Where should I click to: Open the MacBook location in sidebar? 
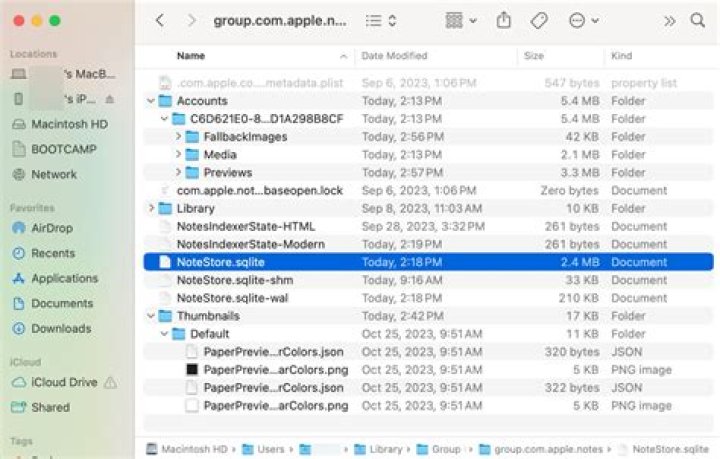[x=63, y=73]
